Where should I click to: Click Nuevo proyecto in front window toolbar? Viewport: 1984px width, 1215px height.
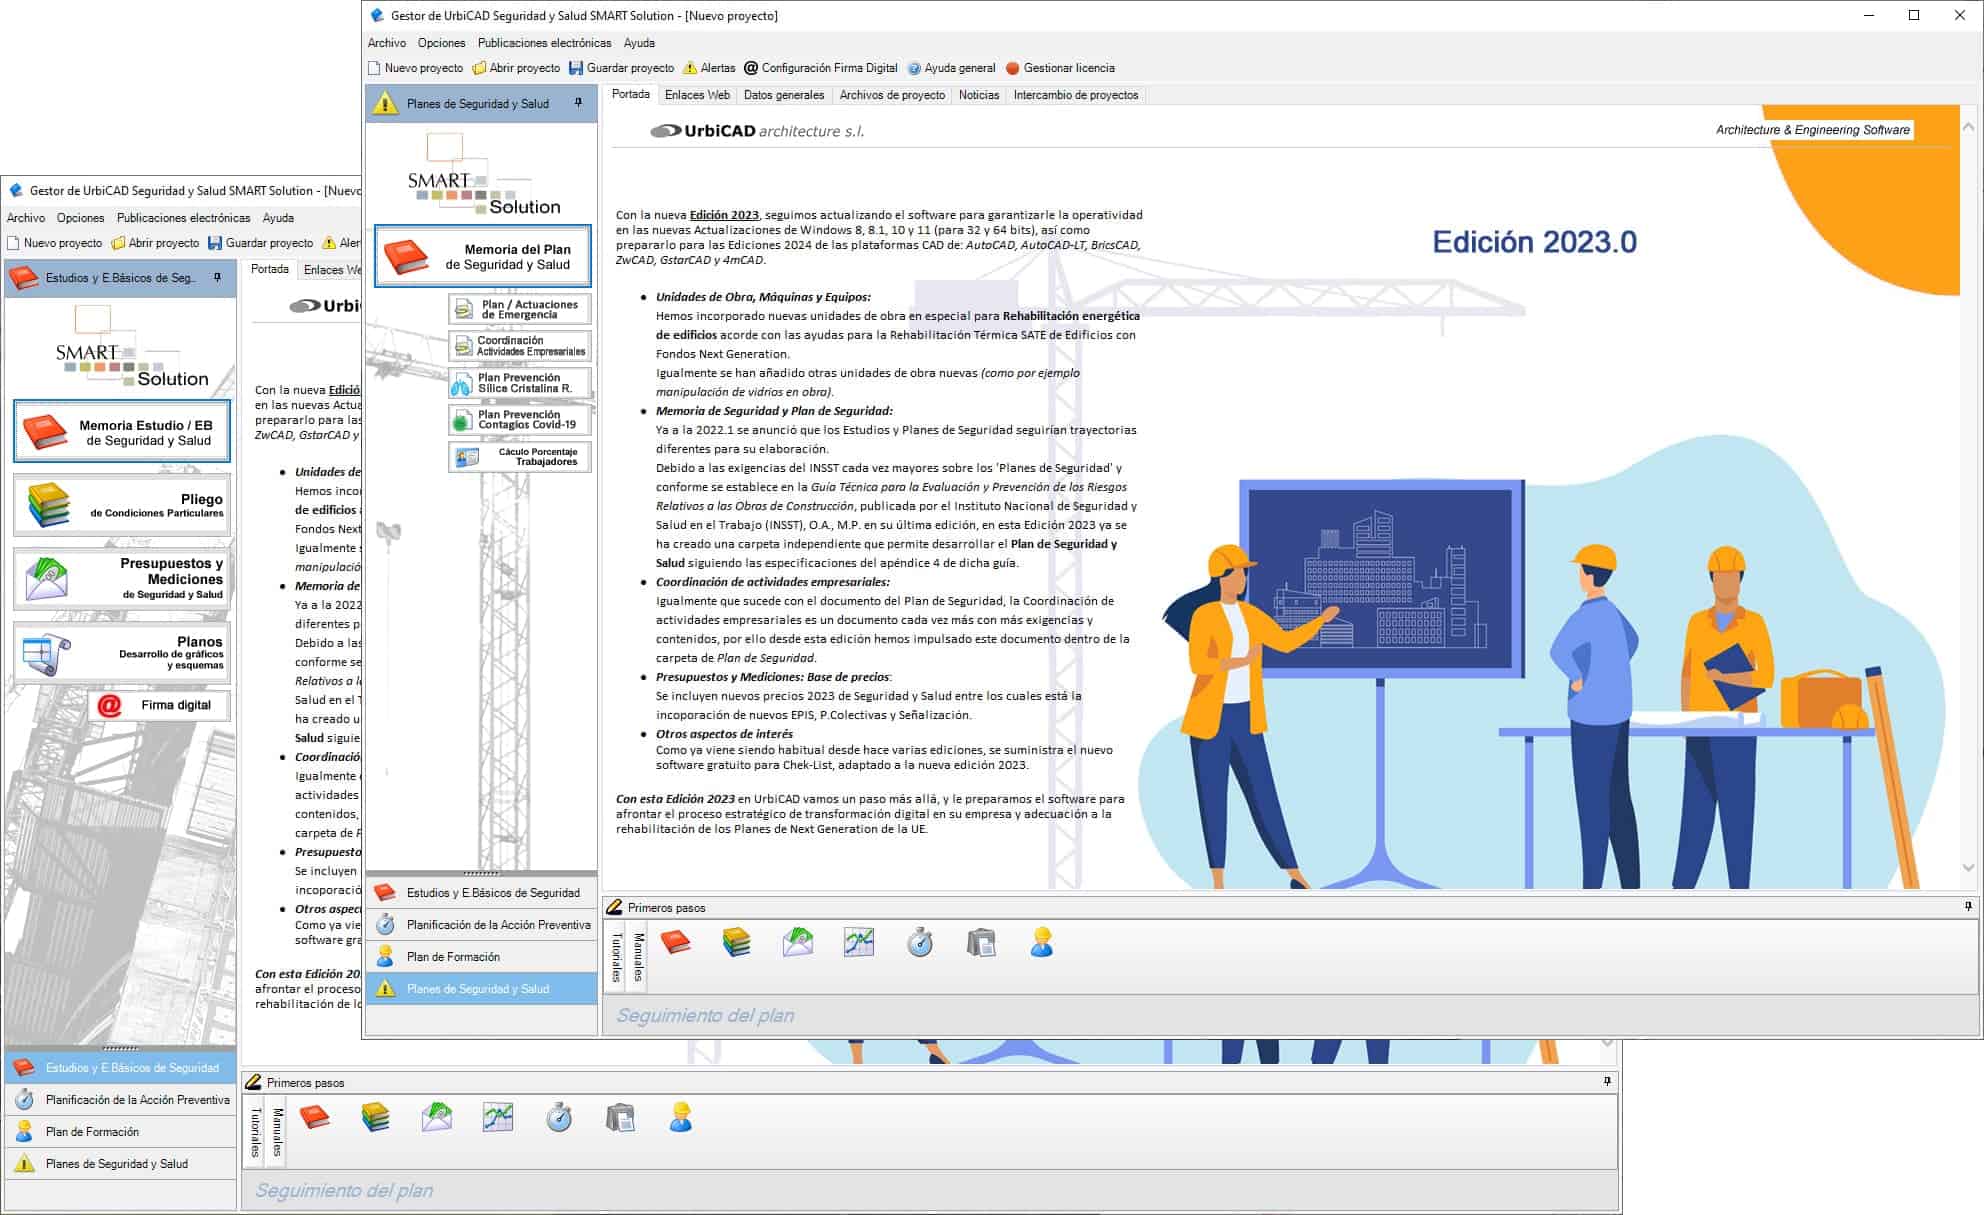(x=415, y=68)
